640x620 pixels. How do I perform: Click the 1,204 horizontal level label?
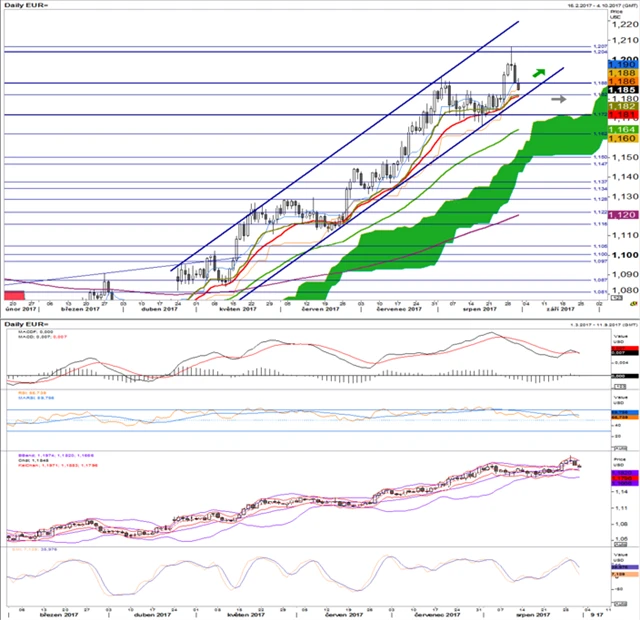pos(600,52)
